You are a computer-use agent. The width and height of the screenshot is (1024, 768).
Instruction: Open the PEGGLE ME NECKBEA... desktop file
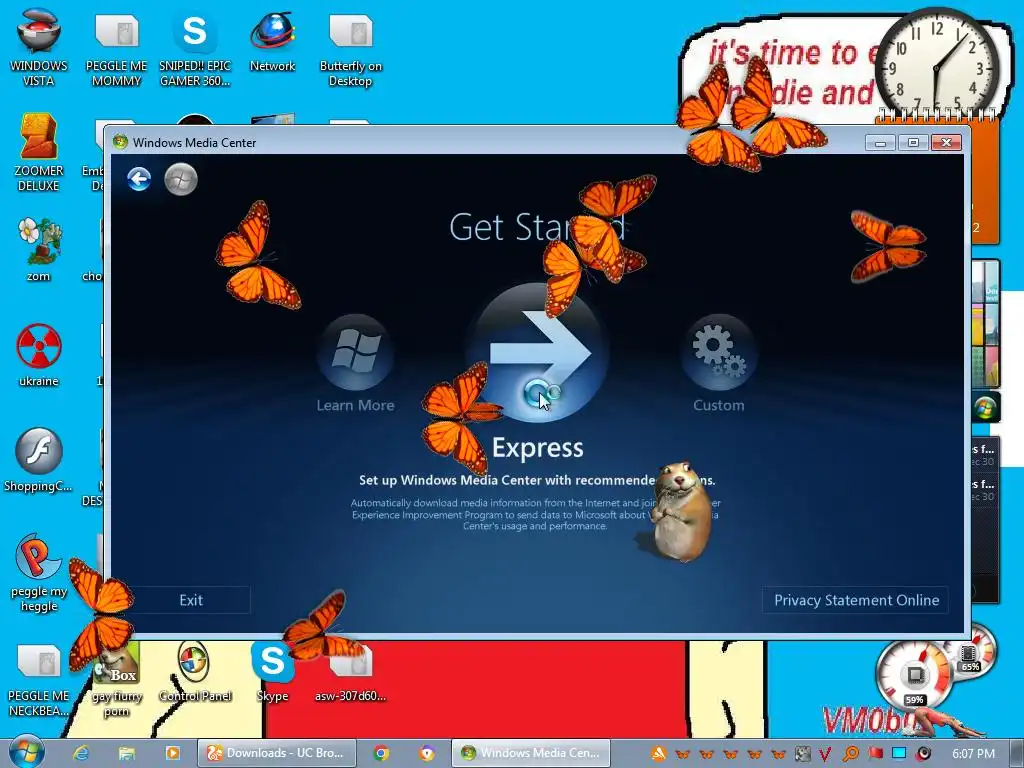click(39, 679)
